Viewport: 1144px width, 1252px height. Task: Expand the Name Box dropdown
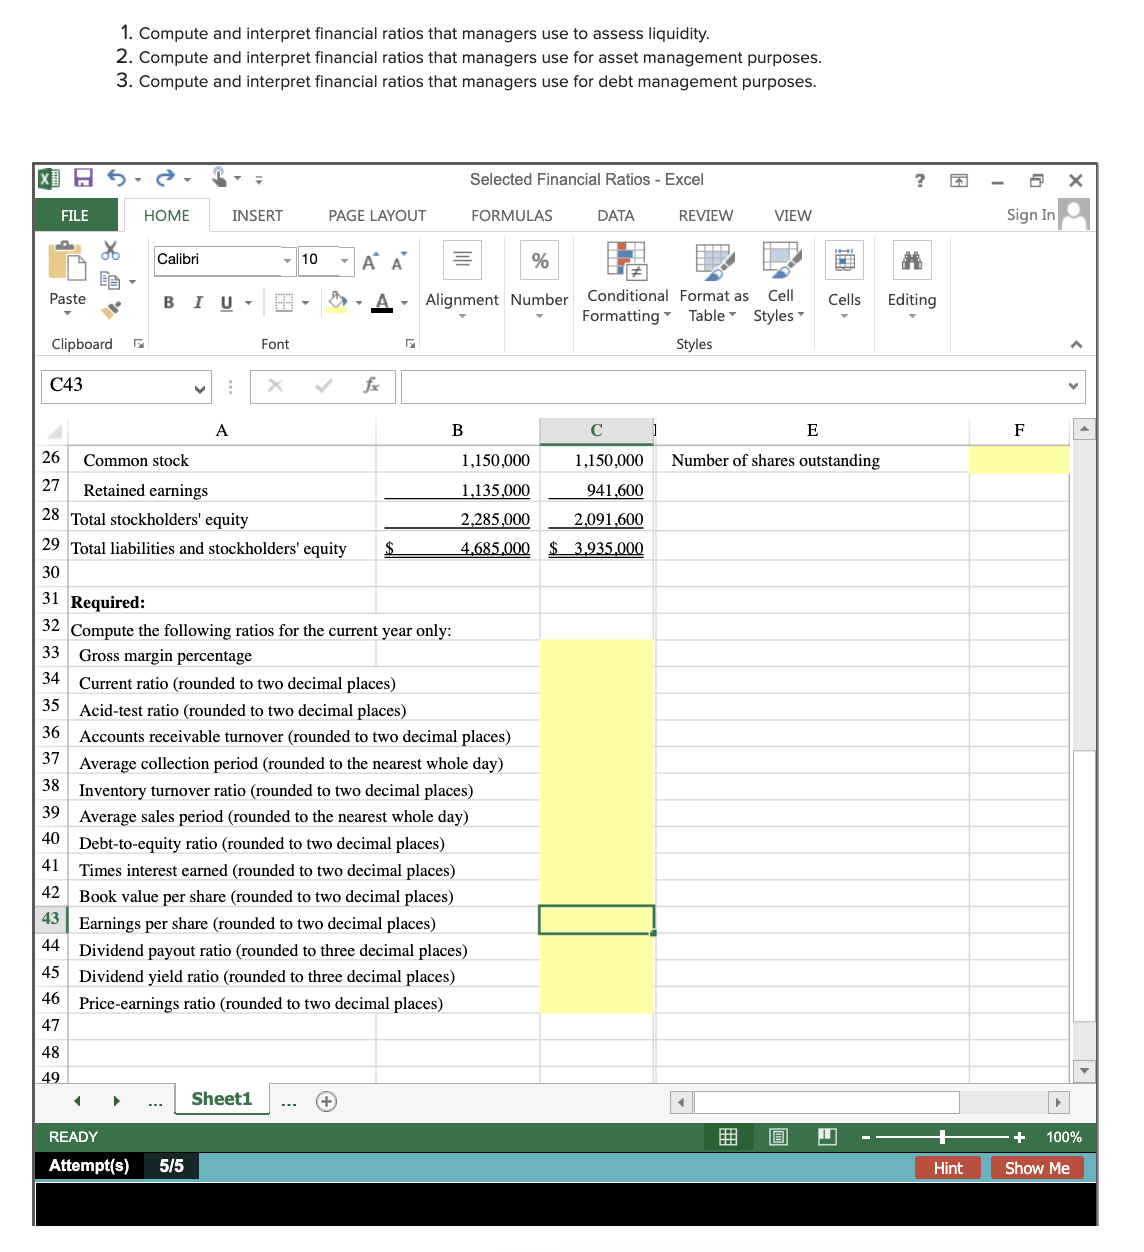click(x=200, y=388)
